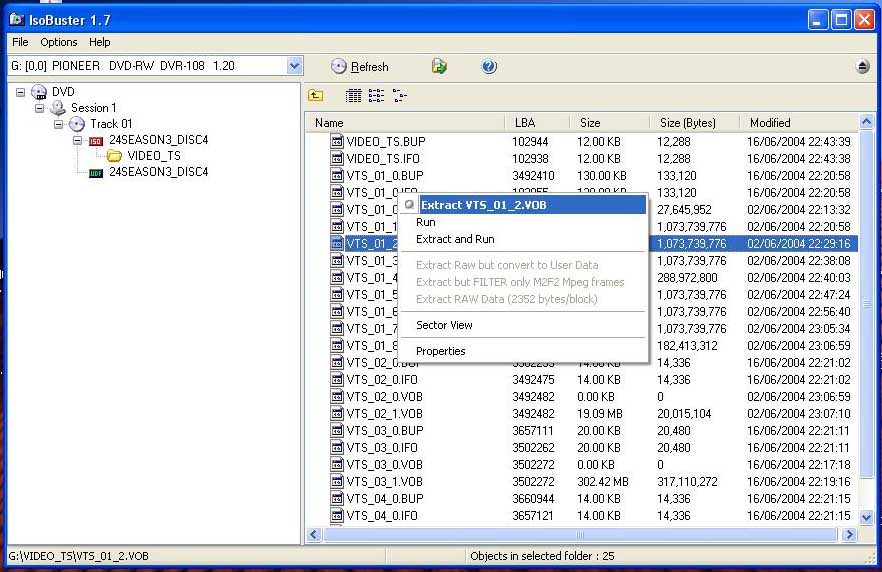Open the drive selection dropdown
Viewport: 882px width, 572px height.
[x=294, y=66]
